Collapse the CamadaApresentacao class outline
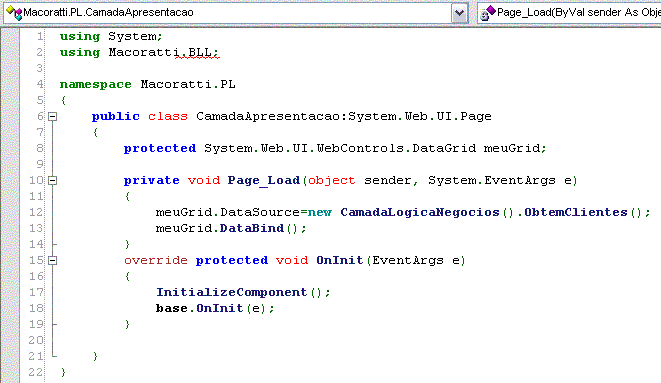Screen dimensions: 661x383 (x=52, y=116)
